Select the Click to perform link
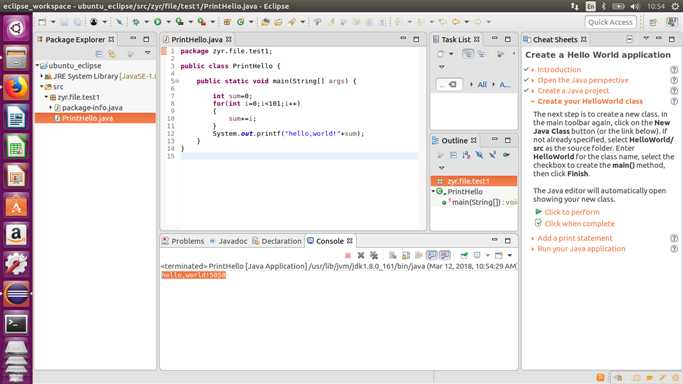This screenshot has width=683, height=384. point(571,212)
